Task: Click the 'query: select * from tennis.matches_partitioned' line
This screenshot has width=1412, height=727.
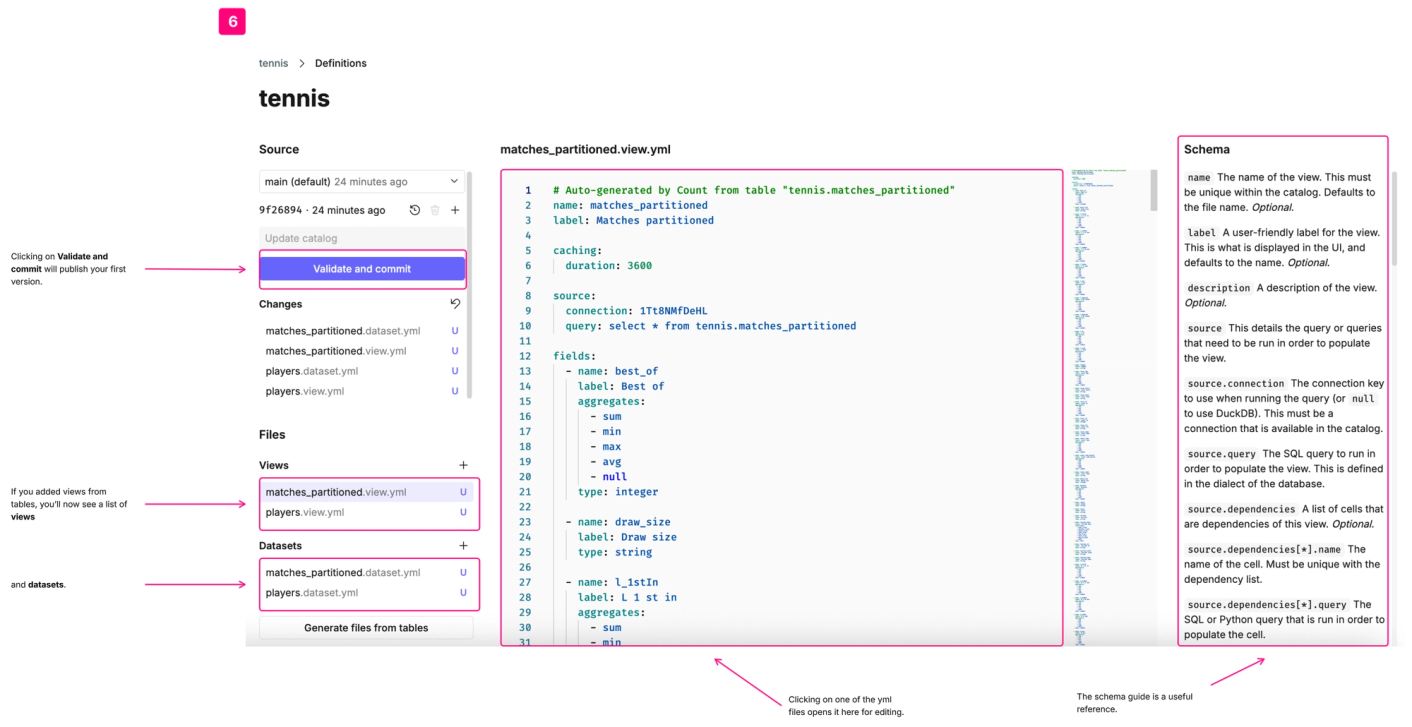Action: pyautogui.click(x=711, y=326)
